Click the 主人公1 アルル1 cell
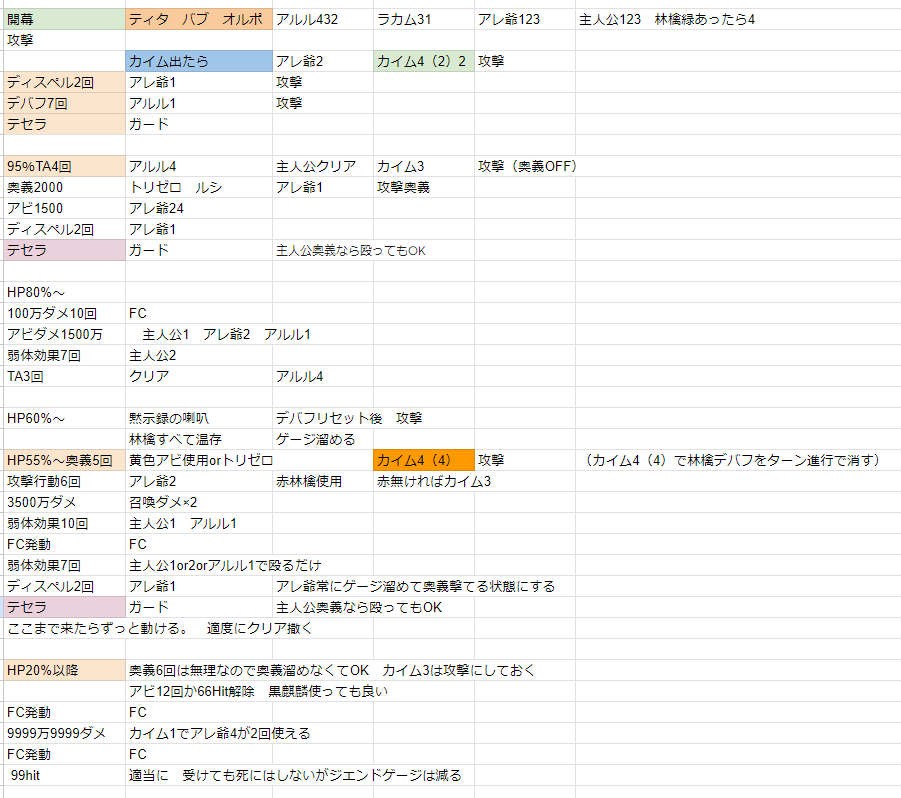Screen dimensions: 901x798 click(x=199, y=523)
